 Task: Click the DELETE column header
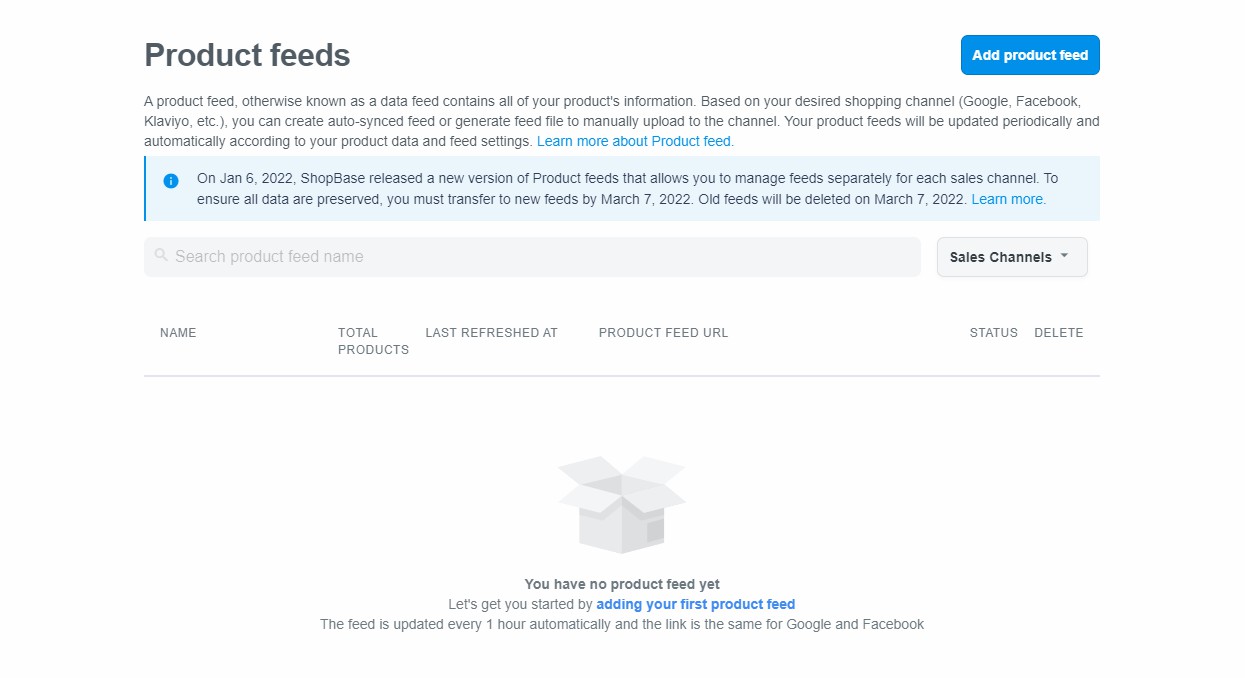tap(1058, 333)
